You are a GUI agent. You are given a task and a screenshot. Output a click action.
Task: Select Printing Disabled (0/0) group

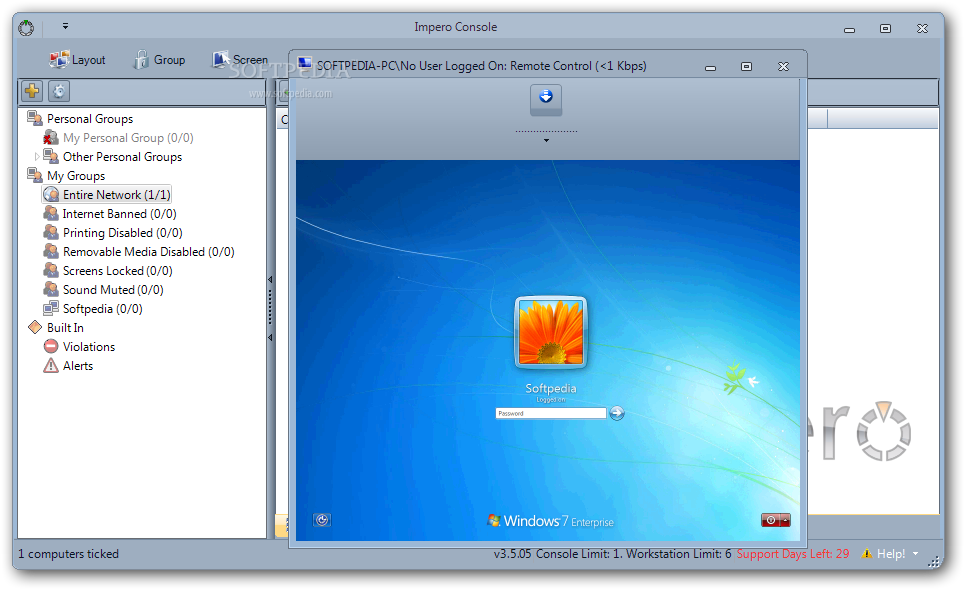pos(122,233)
